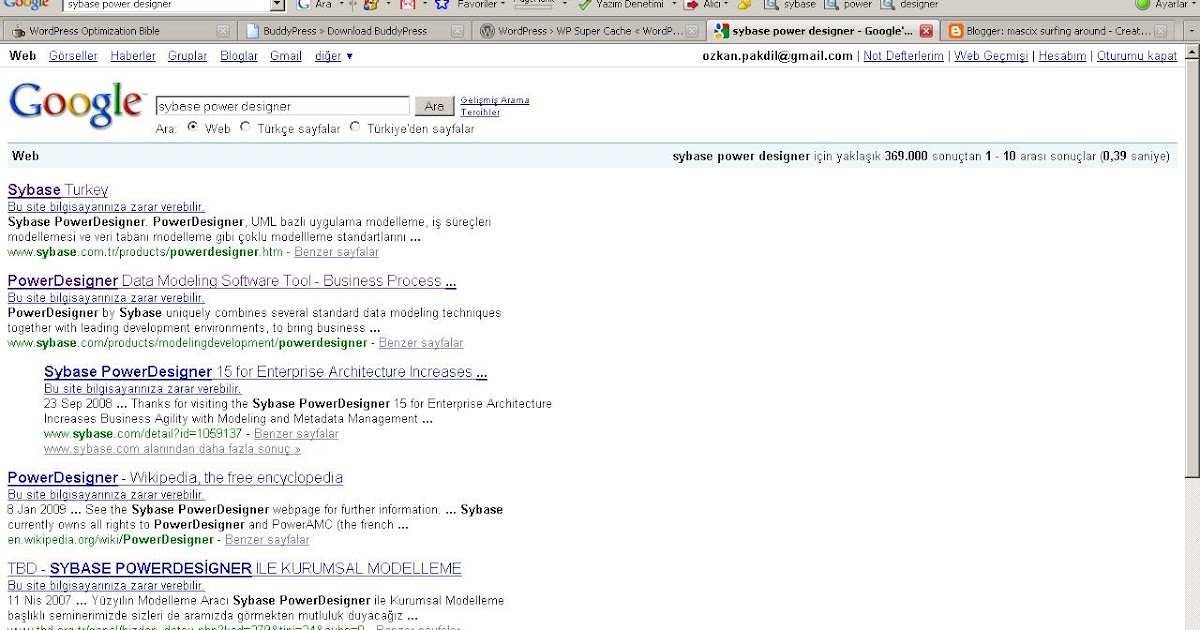Find the word 'designer' via toolbar button
Viewport: 1200px width, 630px height.
click(x=911, y=4)
